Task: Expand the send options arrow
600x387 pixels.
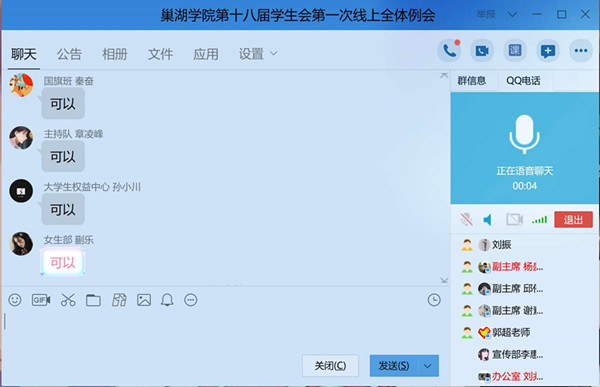Action: tap(428, 366)
